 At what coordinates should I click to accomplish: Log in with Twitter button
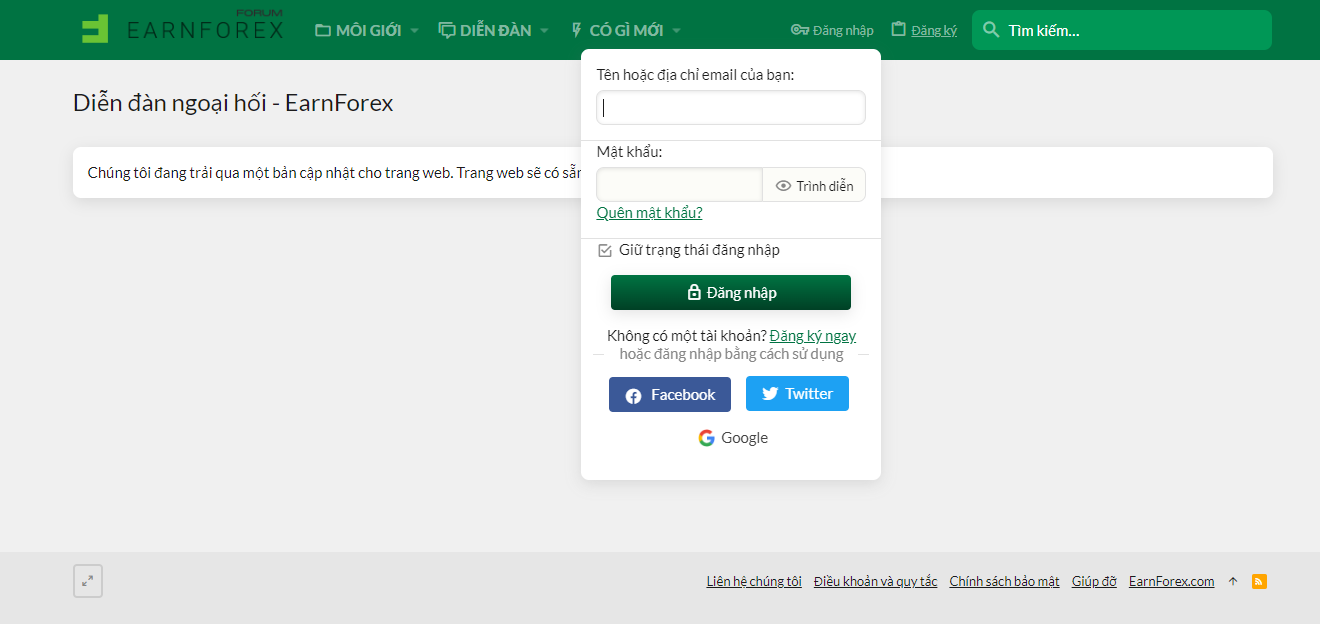pyautogui.click(x=797, y=394)
